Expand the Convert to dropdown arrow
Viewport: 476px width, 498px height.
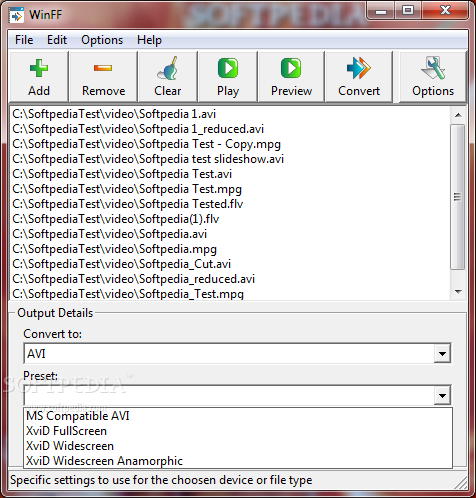pos(442,354)
